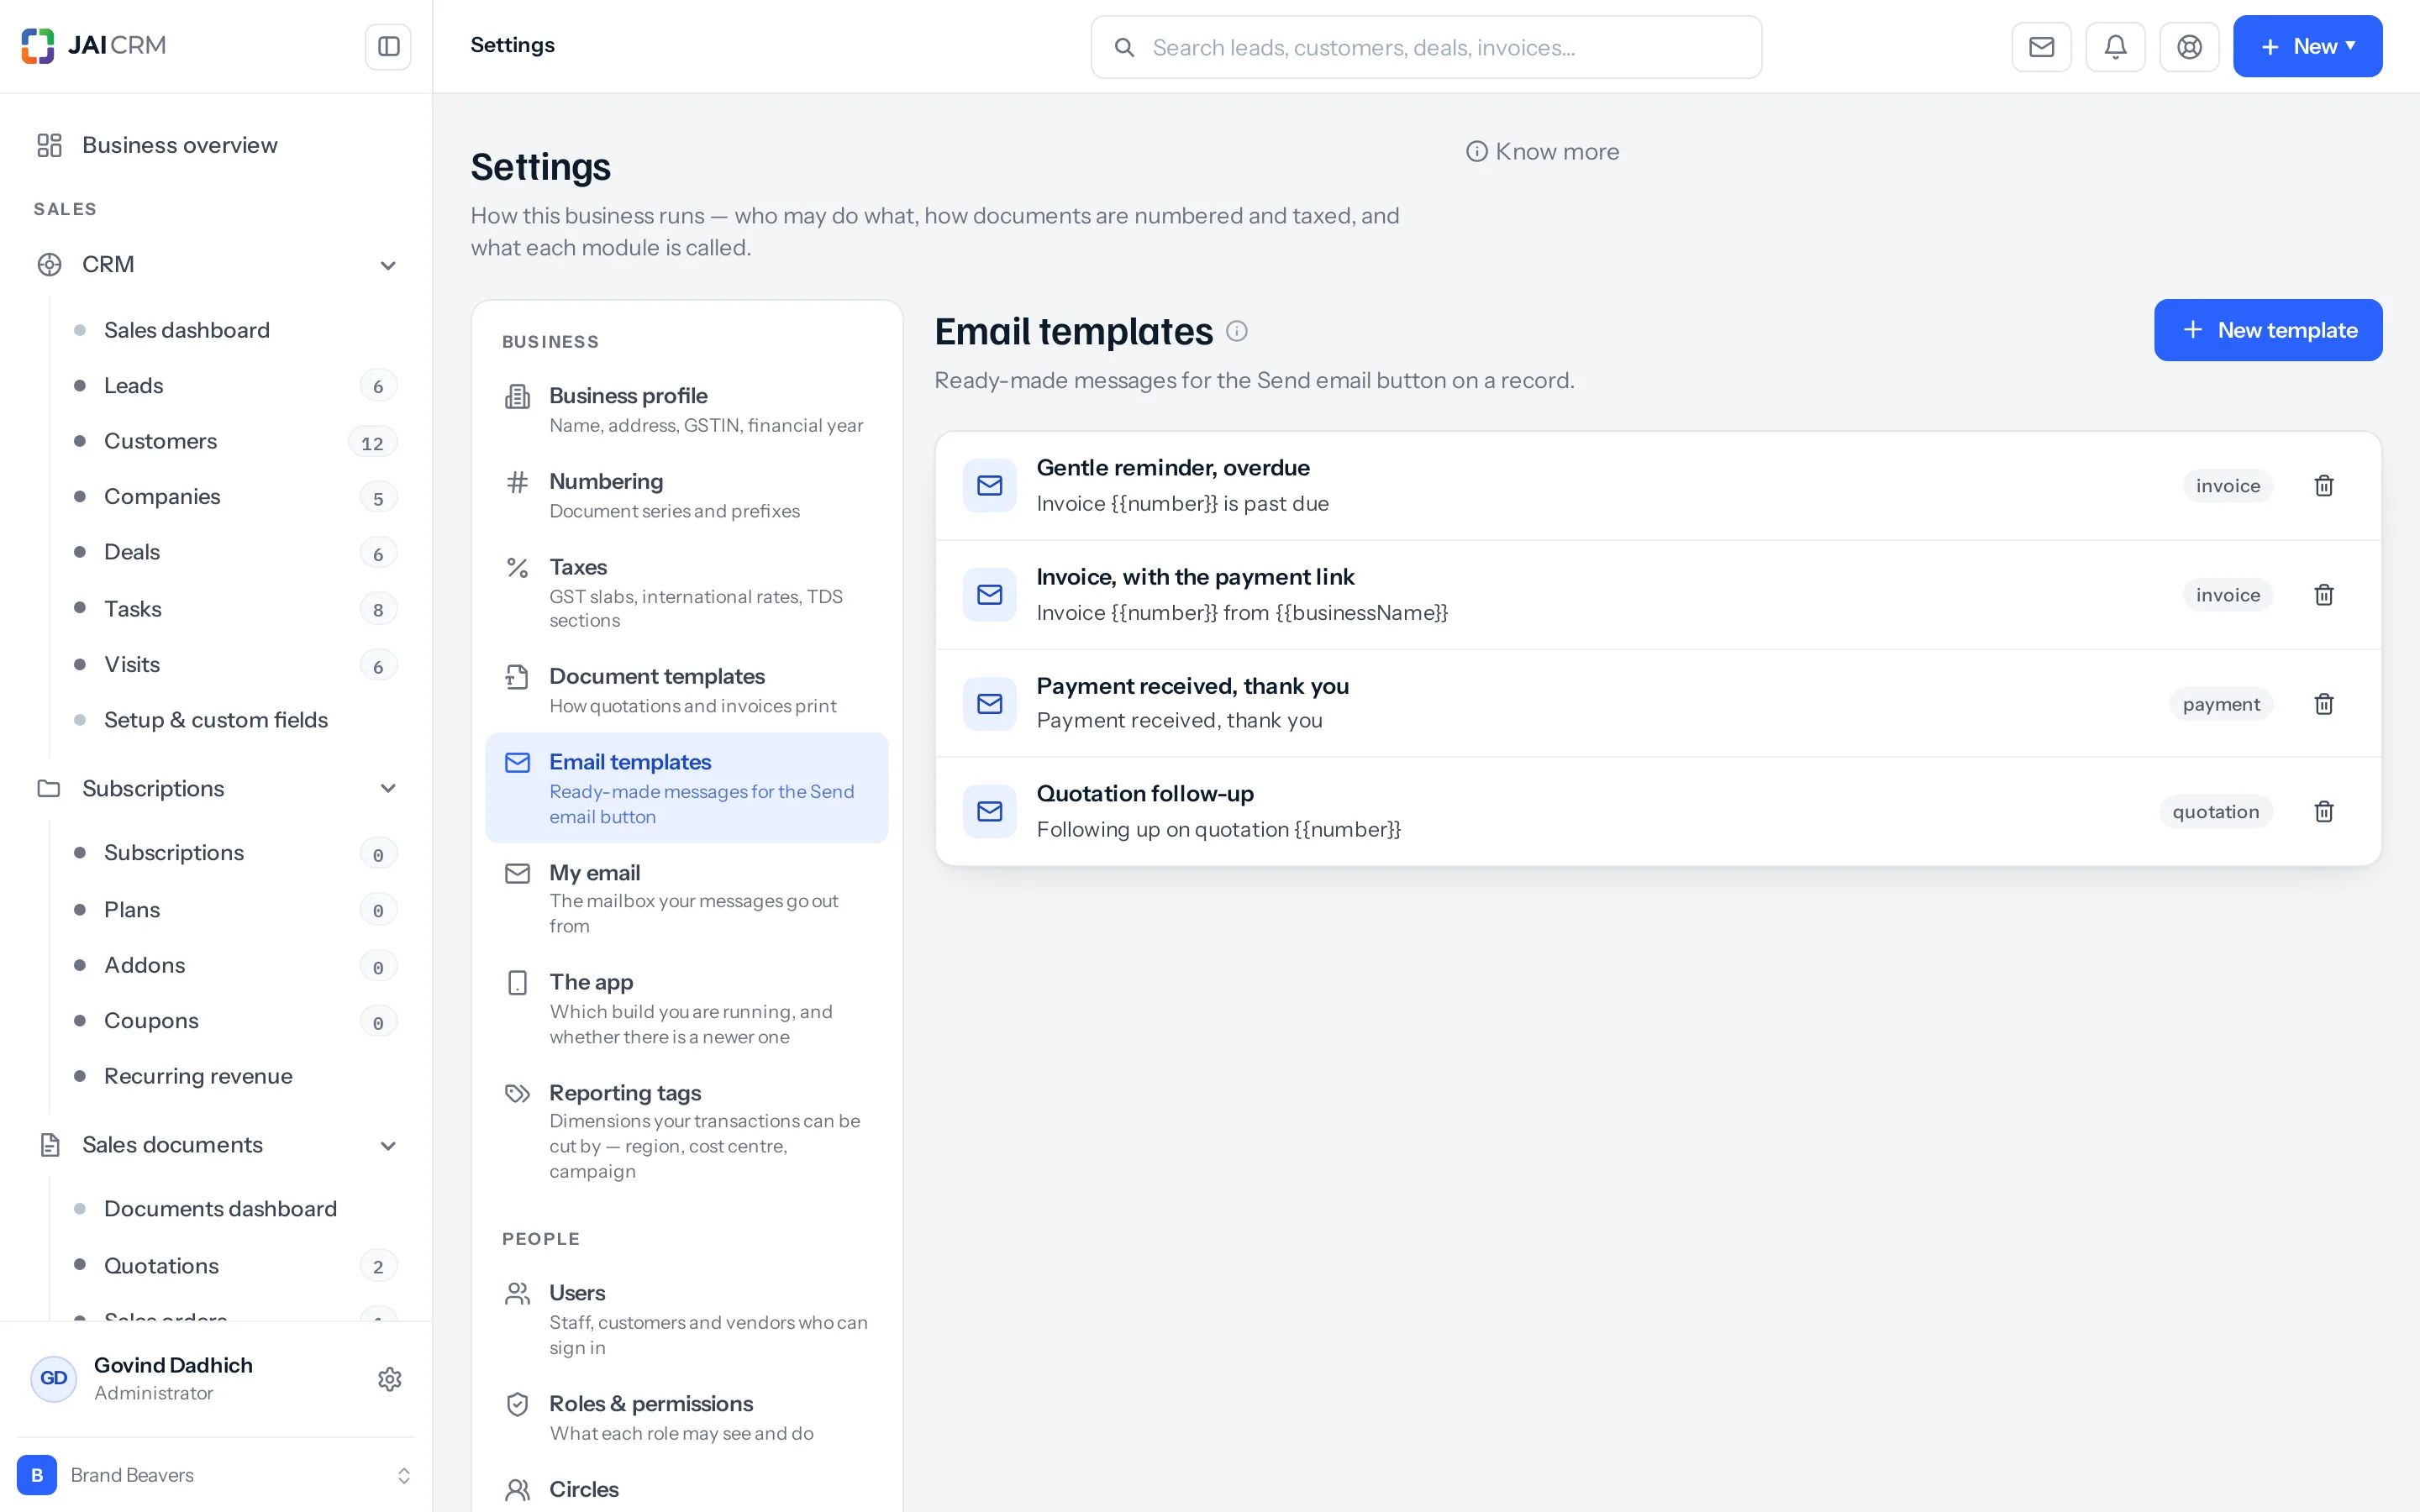This screenshot has width=2420, height=1512.
Task: Click envelope icon of Quotation follow-up row
Action: 990,811
